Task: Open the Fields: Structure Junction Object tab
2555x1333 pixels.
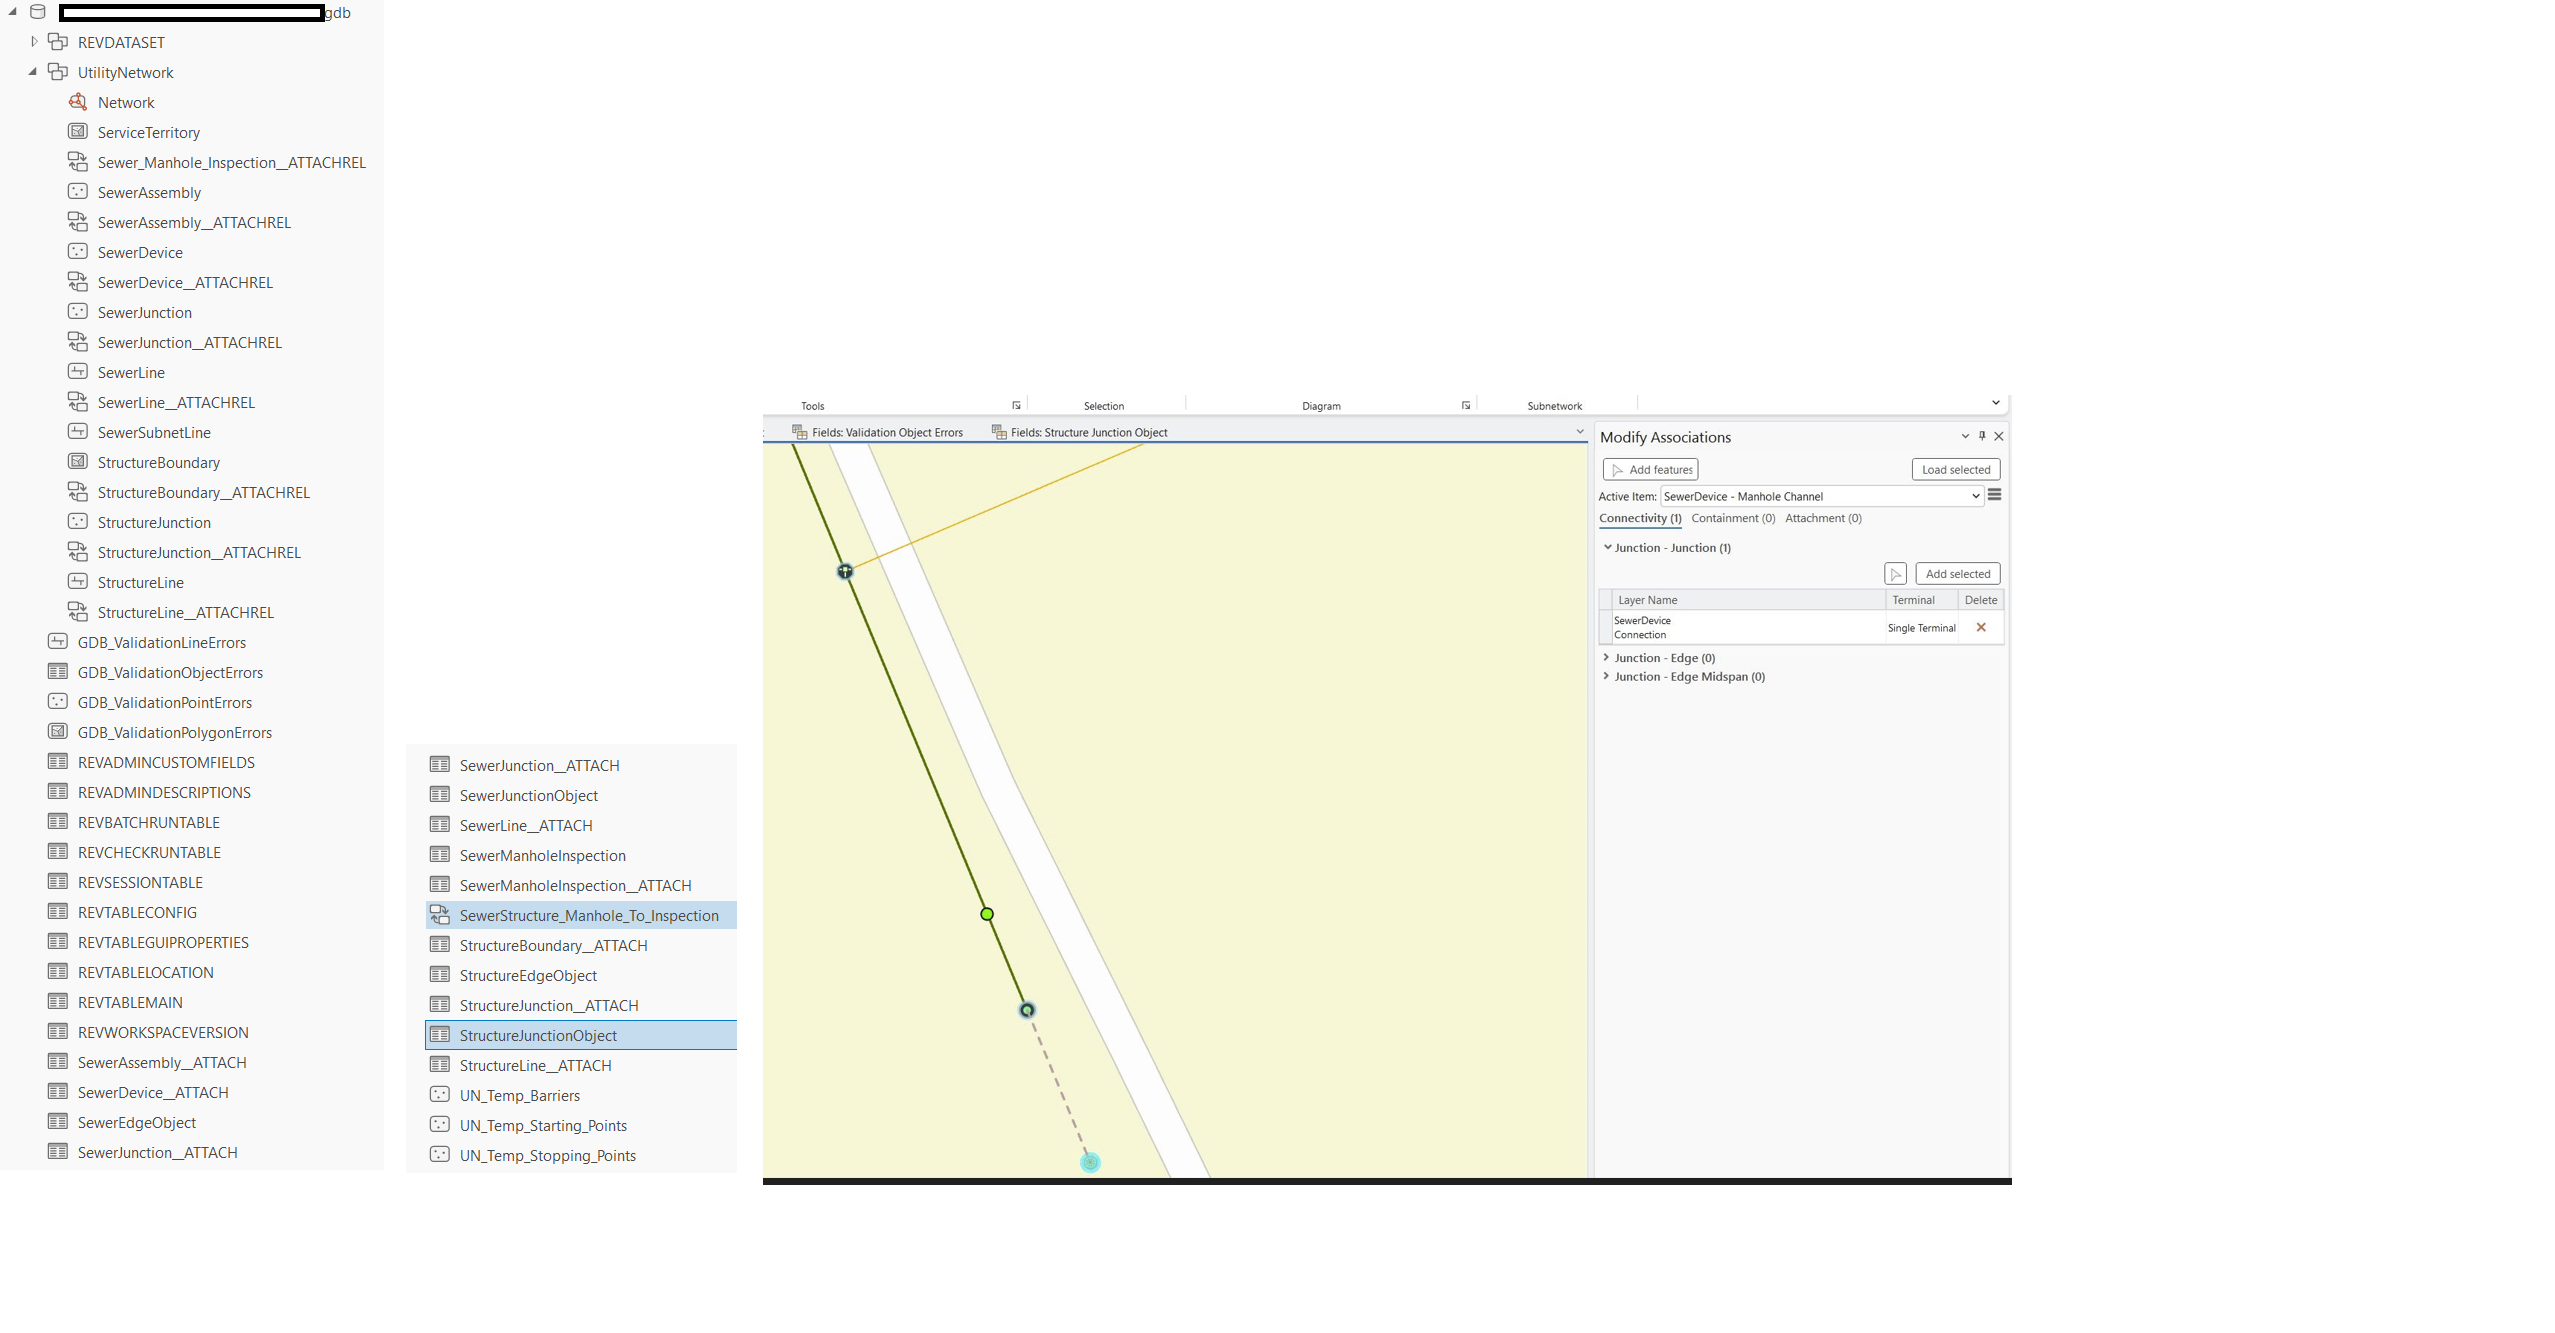Action: point(1088,432)
